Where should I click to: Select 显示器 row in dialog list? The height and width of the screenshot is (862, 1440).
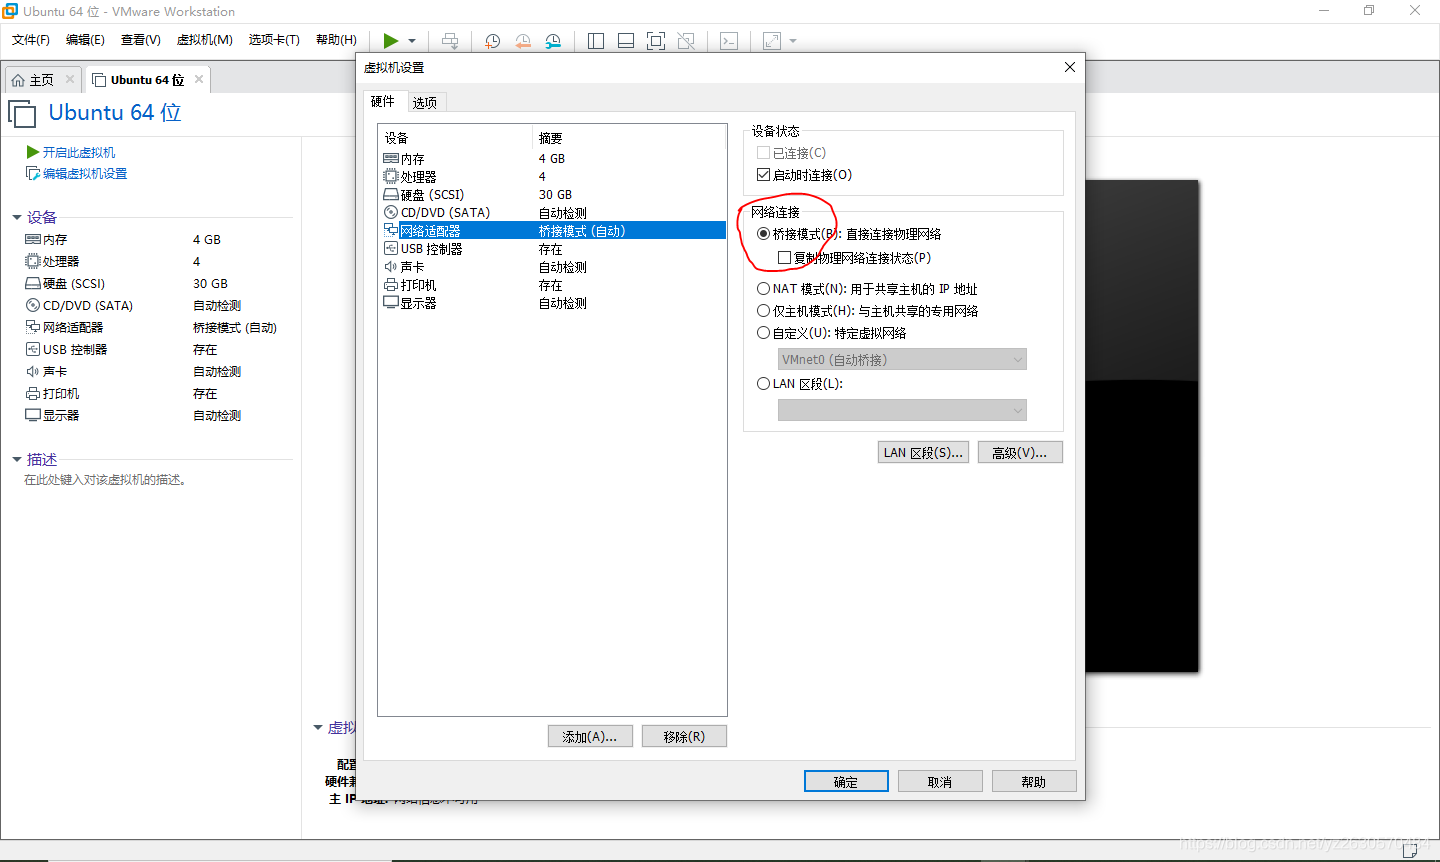[x=553, y=302]
